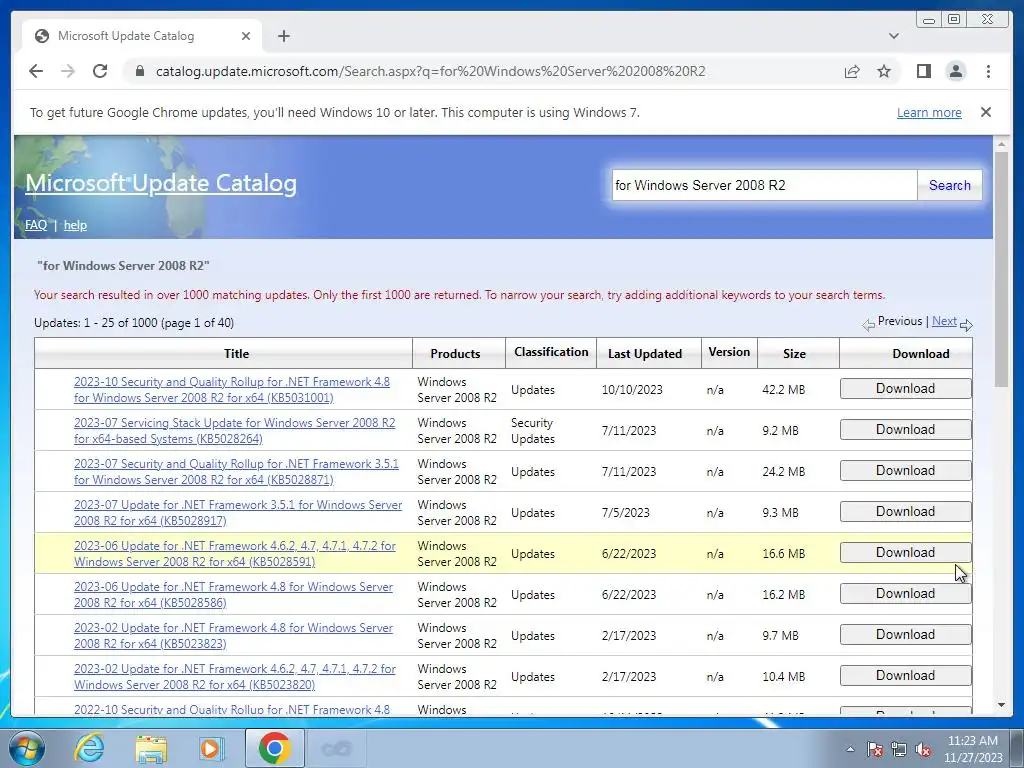
Task: Open KB5028586 update link
Action: (233, 595)
